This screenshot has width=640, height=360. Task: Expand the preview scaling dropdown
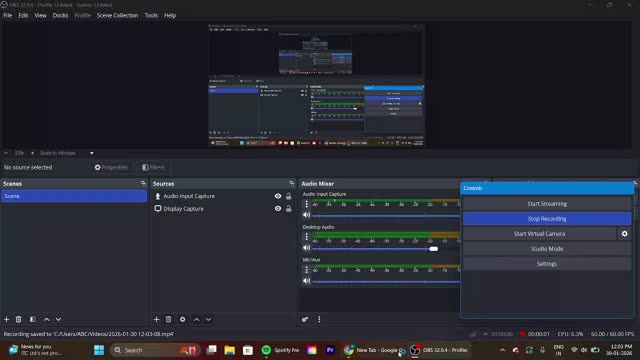pyautogui.click(x=92, y=153)
